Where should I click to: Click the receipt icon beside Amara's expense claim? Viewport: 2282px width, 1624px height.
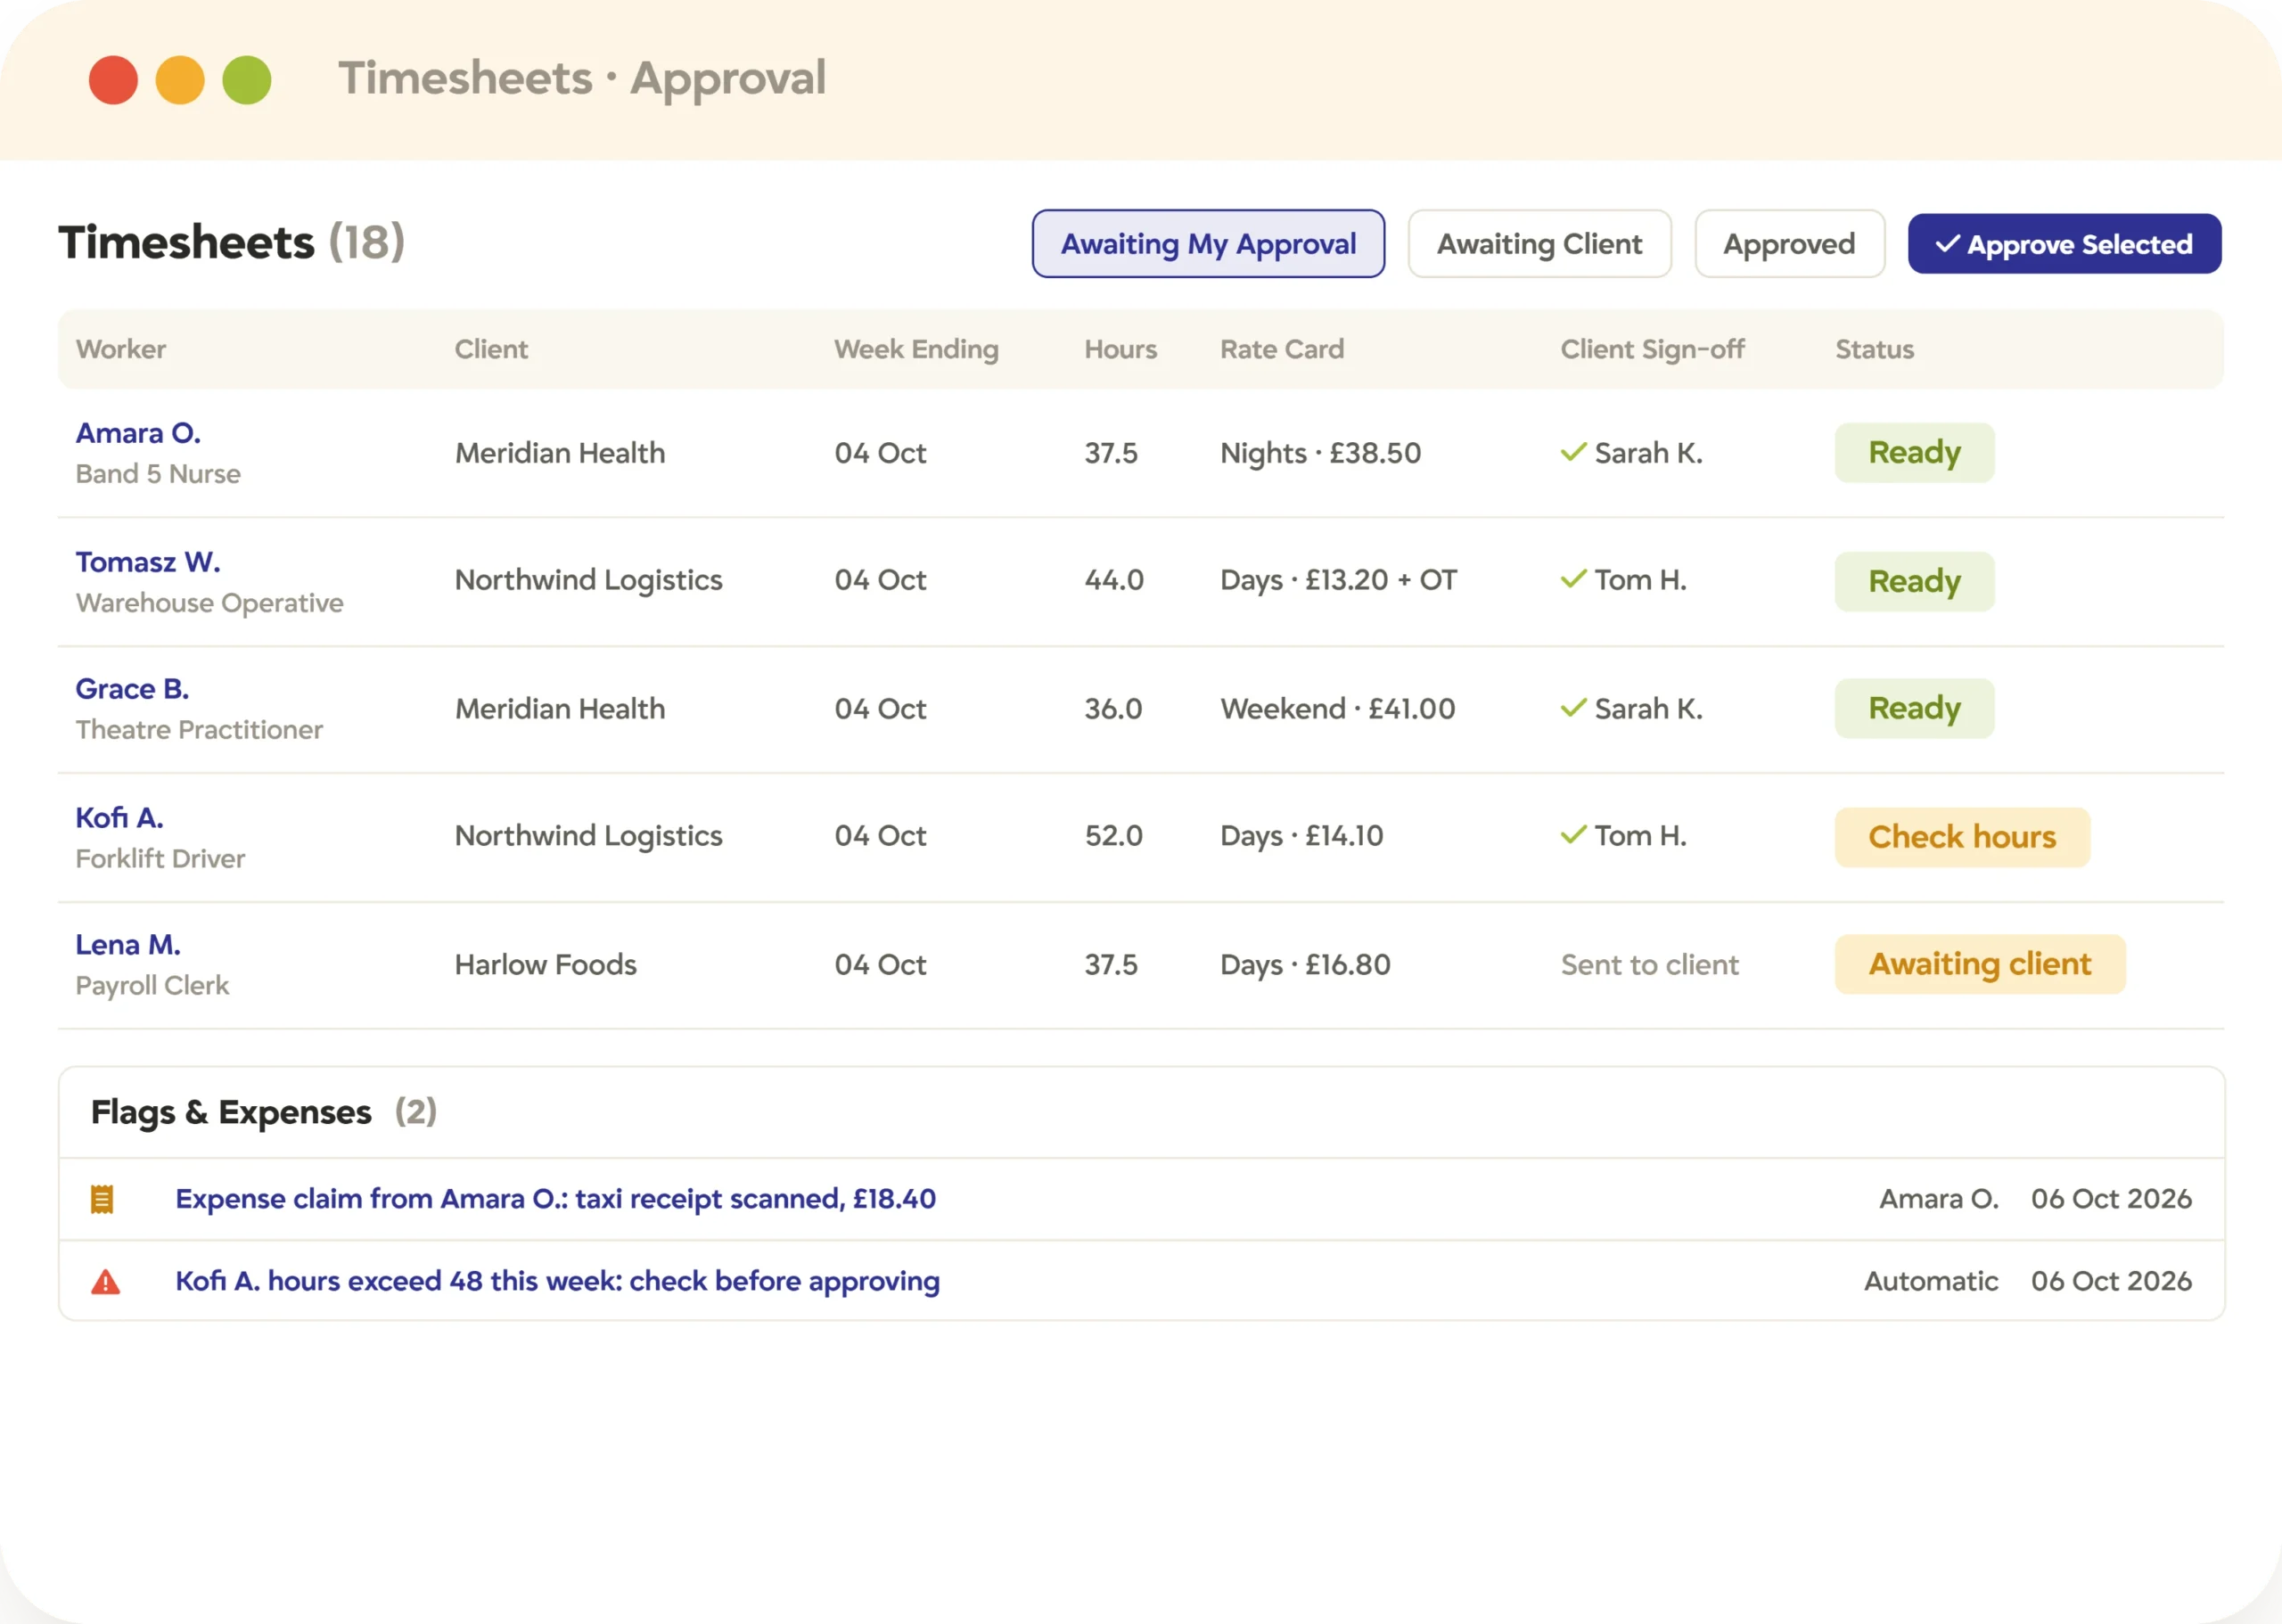point(102,1199)
